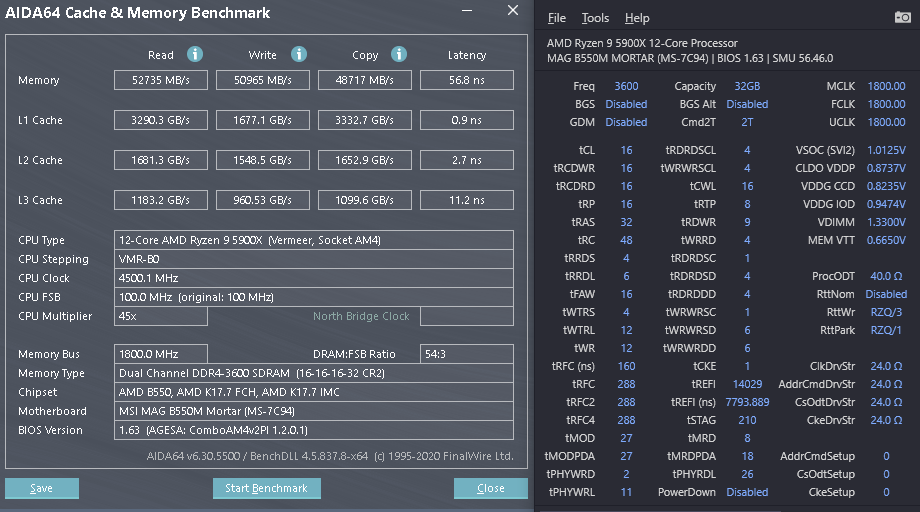Click the L1 Cache latency 0.9 ns
This screenshot has height=512, width=920.
[466, 120]
